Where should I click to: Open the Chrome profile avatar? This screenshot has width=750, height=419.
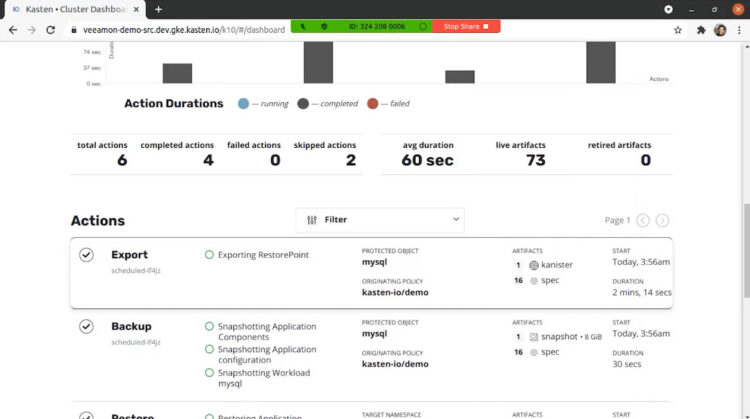click(x=720, y=30)
